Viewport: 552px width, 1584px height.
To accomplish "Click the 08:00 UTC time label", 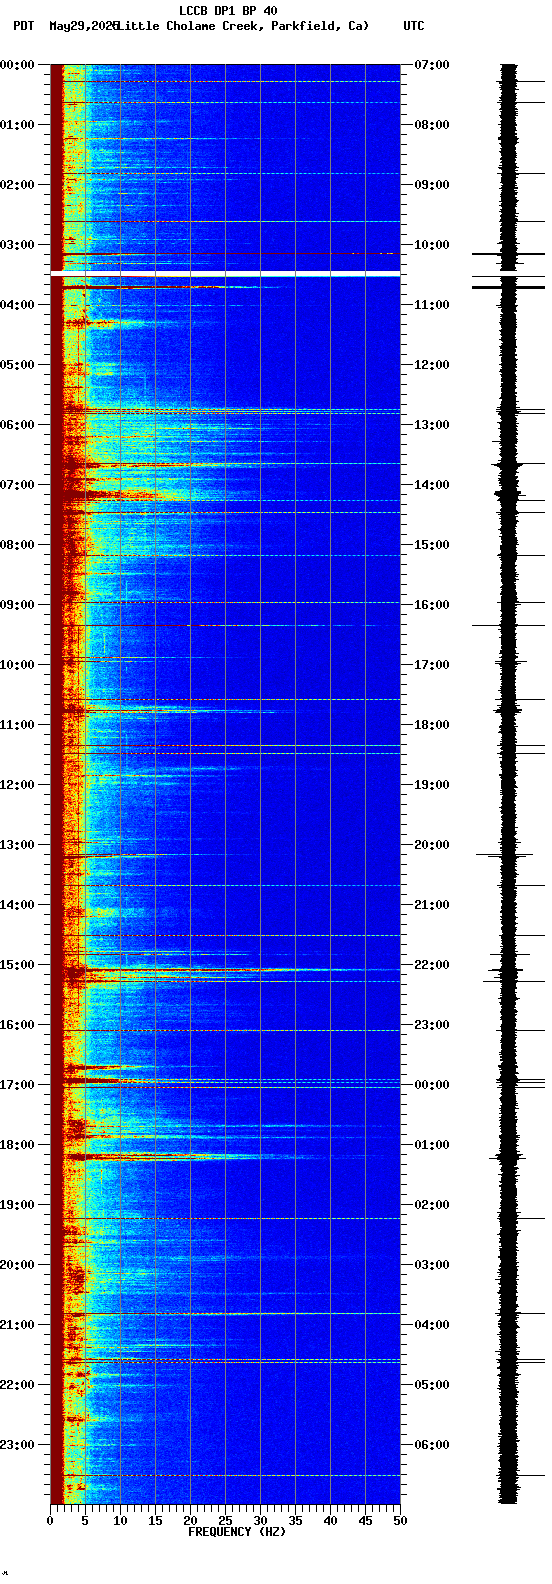I will [431, 125].
